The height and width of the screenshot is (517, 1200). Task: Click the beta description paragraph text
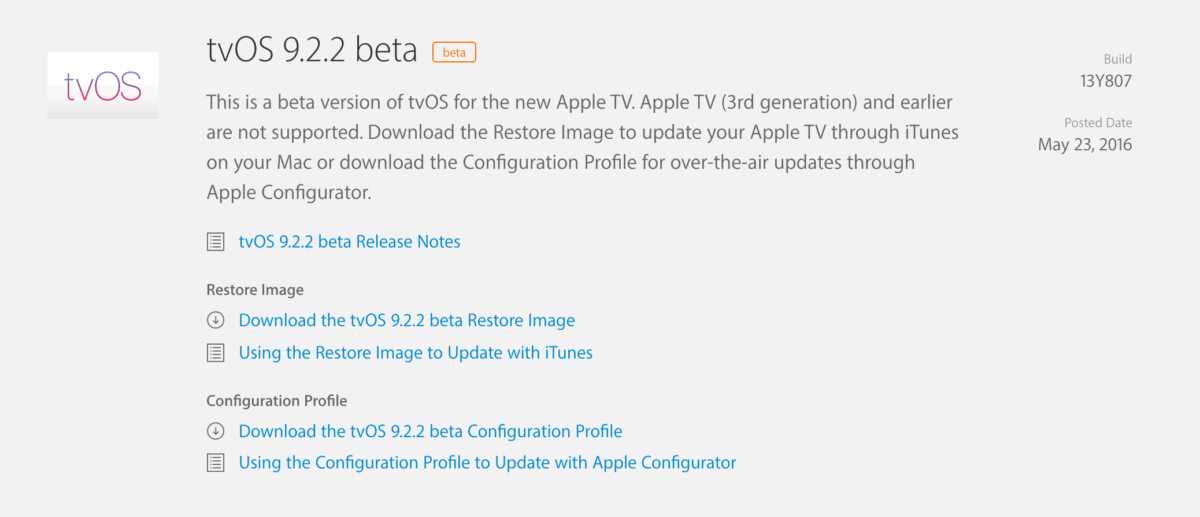coord(578,147)
